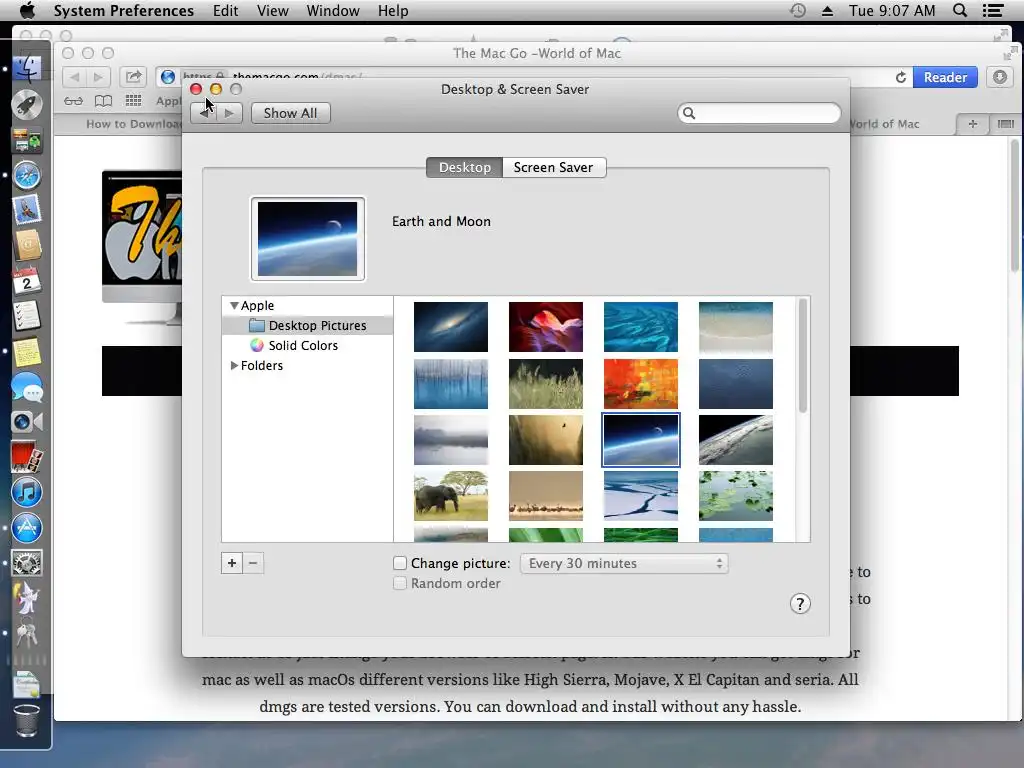Open the Apple menu

pyautogui.click(x=27, y=10)
